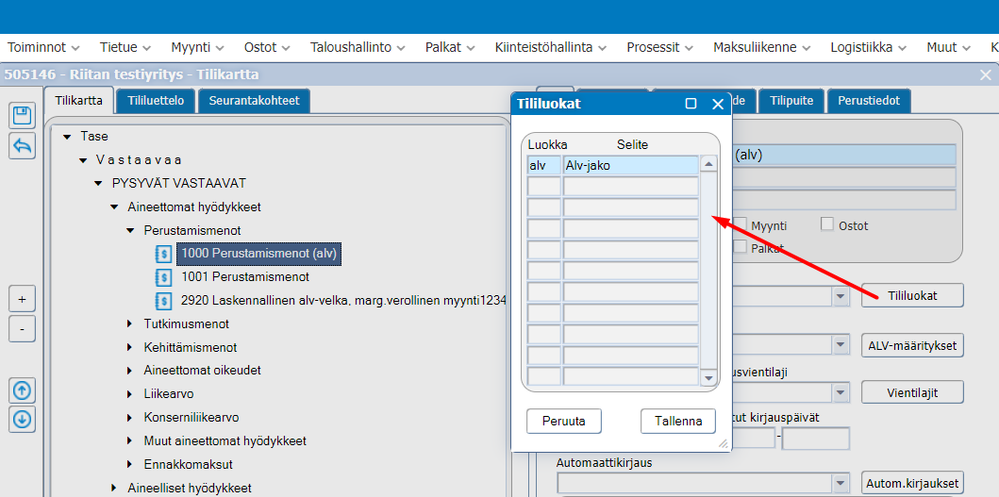Click the minus collapse-all button
The height and width of the screenshot is (497, 999).
(x=22, y=329)
